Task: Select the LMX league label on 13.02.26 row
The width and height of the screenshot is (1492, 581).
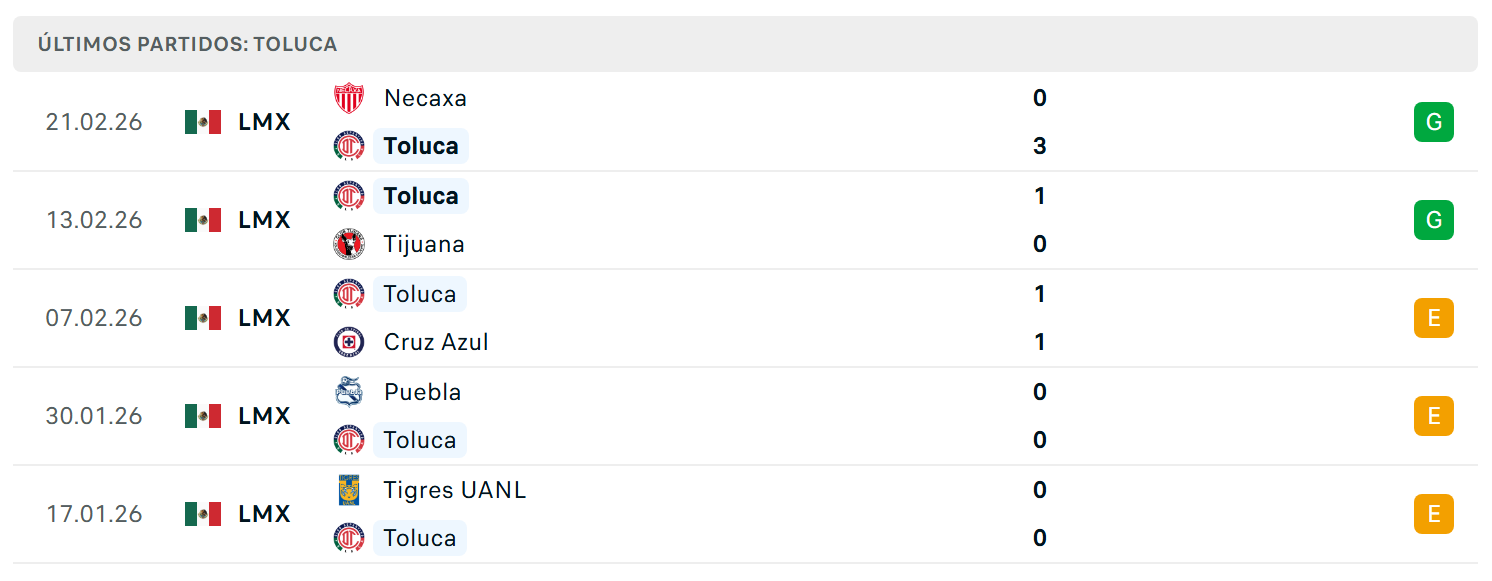Action: tap(264, 220)
